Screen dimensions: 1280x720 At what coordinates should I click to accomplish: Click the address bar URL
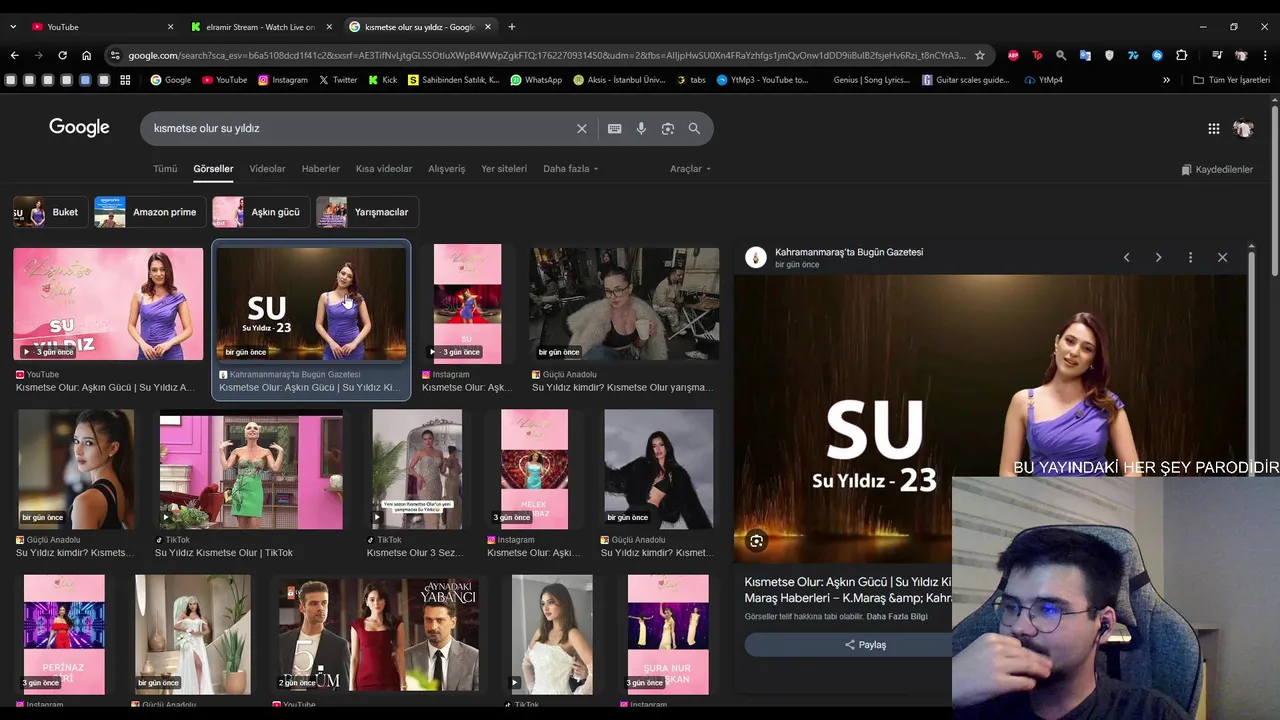click(x=545, y=55)
